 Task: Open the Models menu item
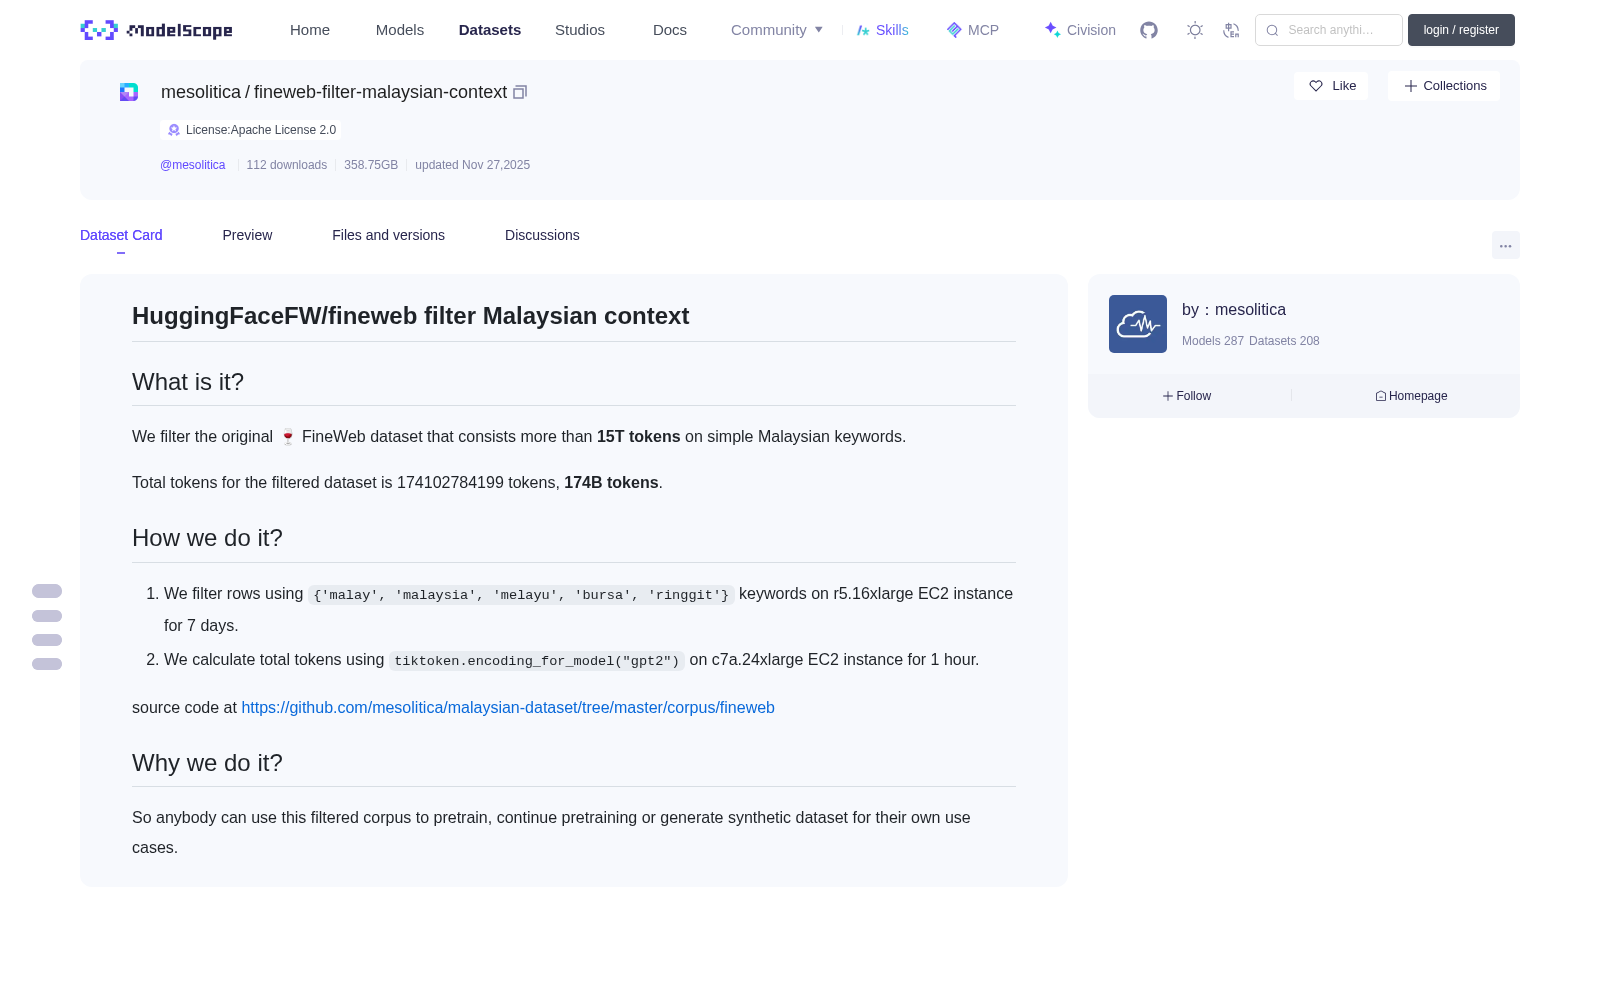(400, 30)
